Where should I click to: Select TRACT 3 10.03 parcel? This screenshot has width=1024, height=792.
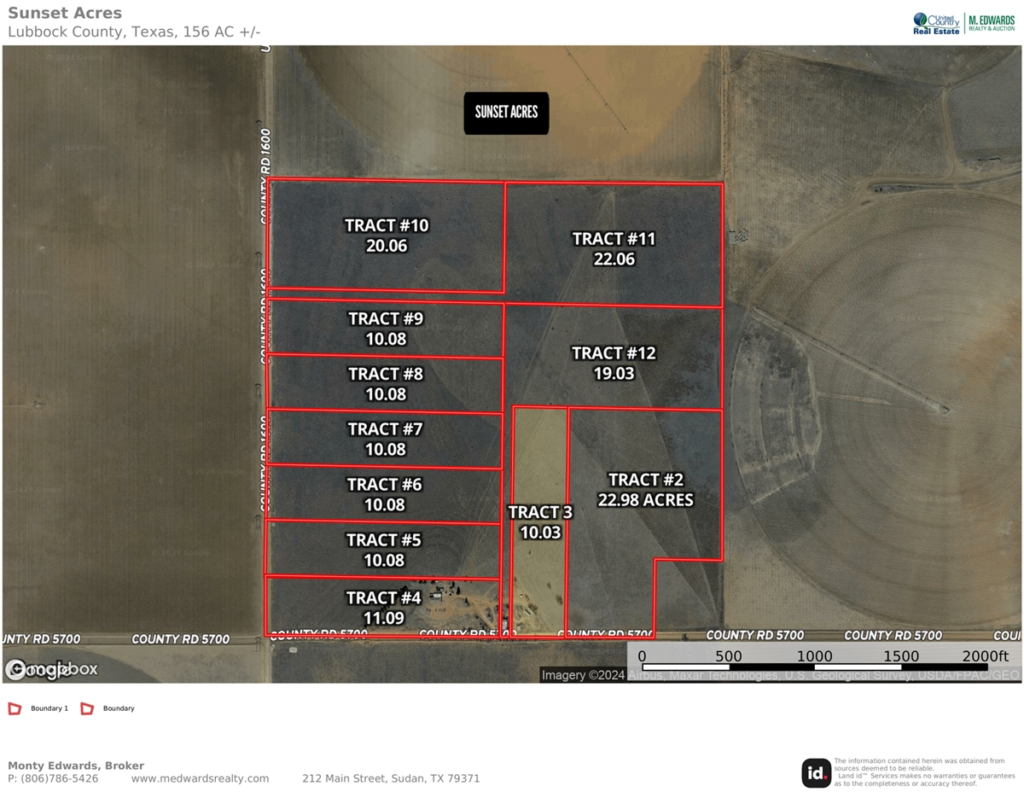pos(540,521)
